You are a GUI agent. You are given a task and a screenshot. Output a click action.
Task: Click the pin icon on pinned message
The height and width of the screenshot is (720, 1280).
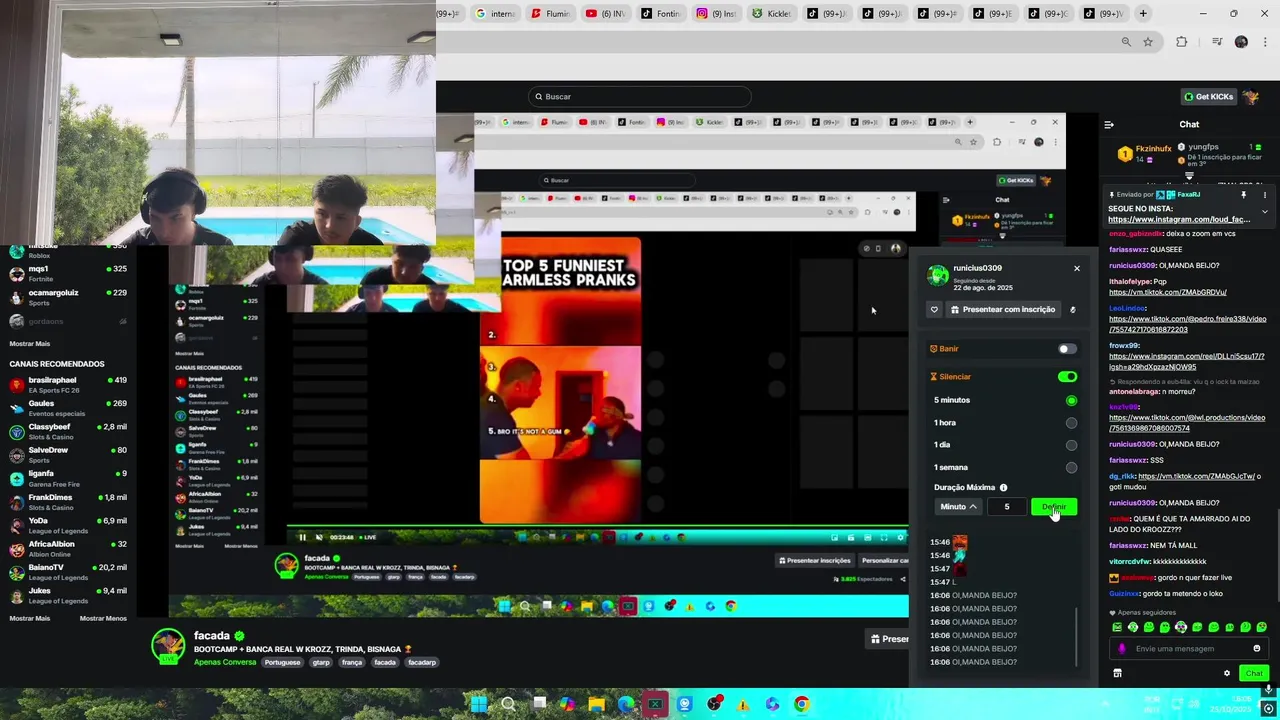[1244, 195]
